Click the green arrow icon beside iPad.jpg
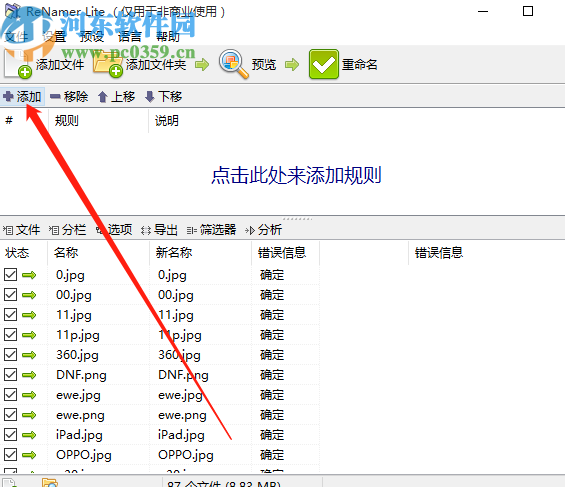This screenshot has height=487, width=565. tap(29, 435)
